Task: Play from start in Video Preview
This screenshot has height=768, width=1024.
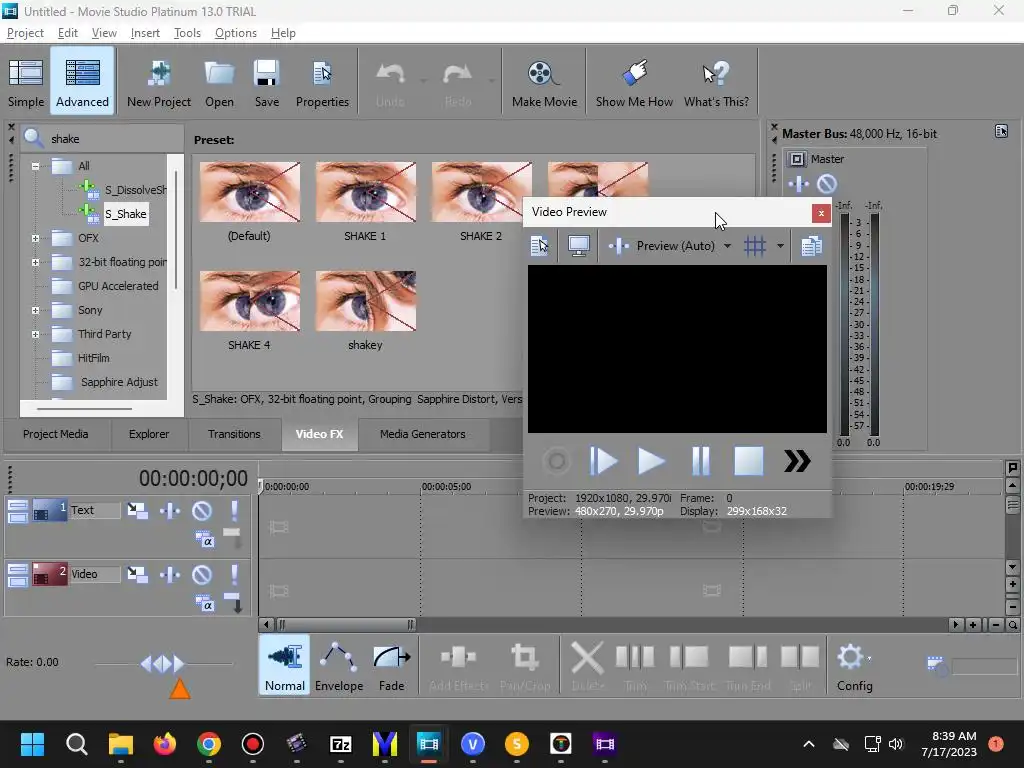Action: coord(603,461)
